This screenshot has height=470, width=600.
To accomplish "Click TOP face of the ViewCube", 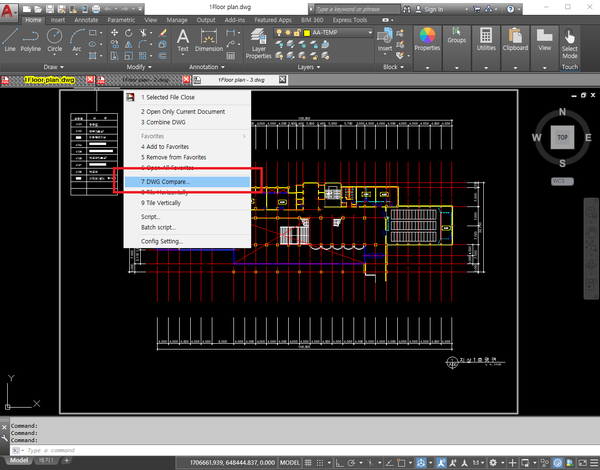I will click(x=562, y=137).
